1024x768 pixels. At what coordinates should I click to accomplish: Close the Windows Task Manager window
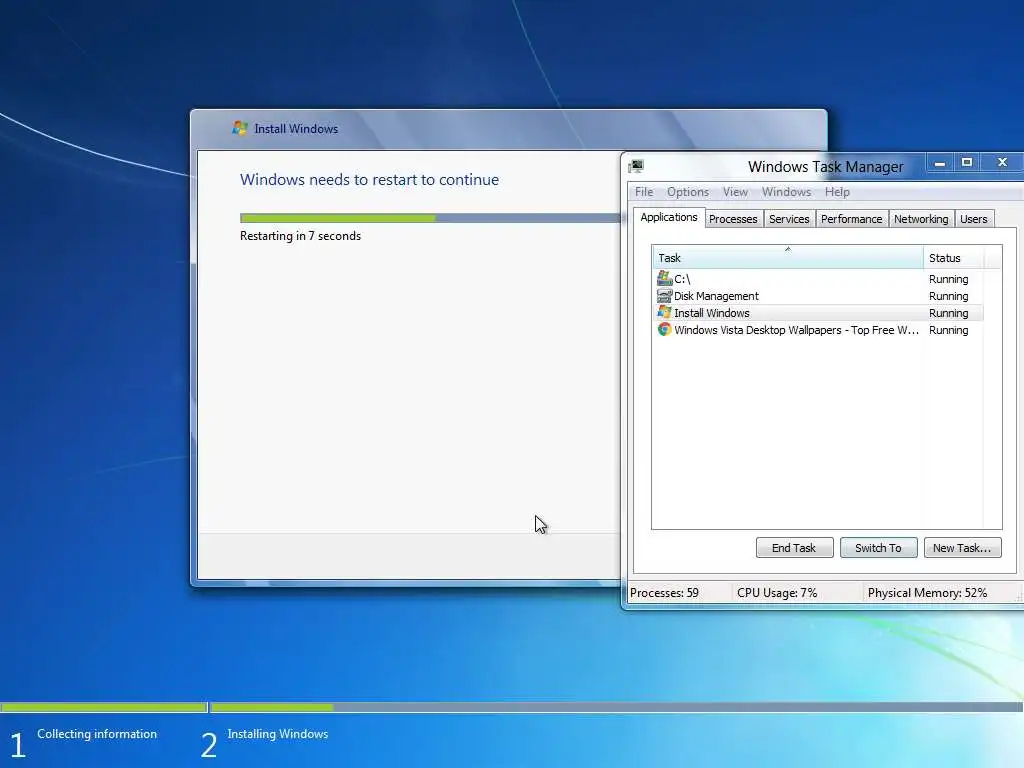1002,163
